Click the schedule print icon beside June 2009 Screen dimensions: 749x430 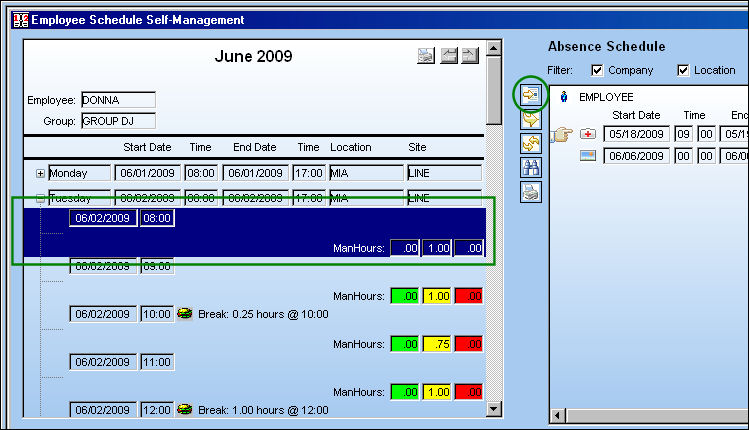tap(426, 55)
